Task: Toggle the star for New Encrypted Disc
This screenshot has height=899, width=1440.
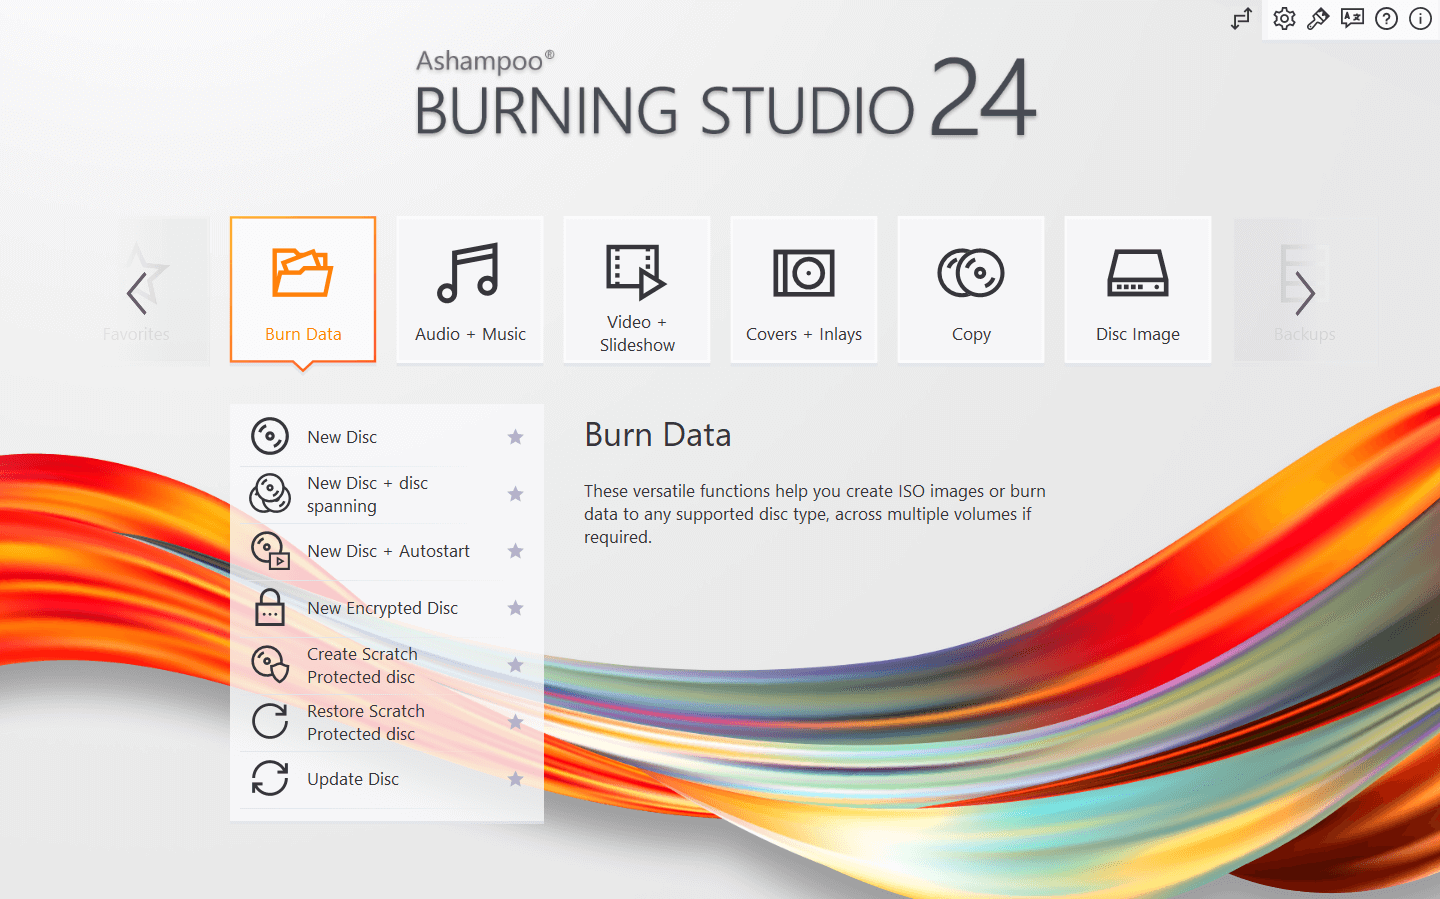Action: pos(515,608)
